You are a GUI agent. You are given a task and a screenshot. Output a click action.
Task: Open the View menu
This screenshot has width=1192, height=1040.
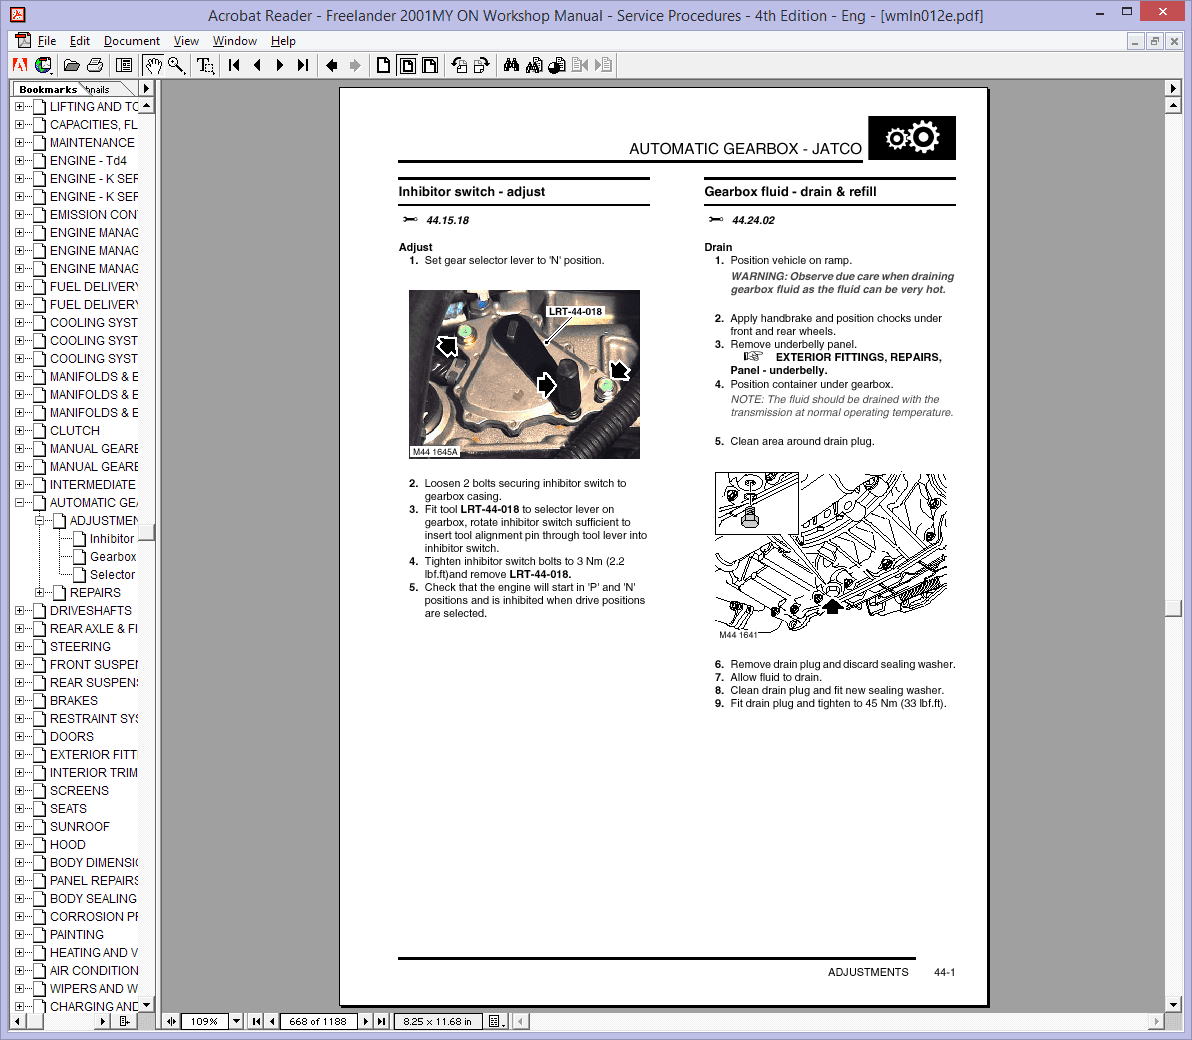click(x=186, y=41)
